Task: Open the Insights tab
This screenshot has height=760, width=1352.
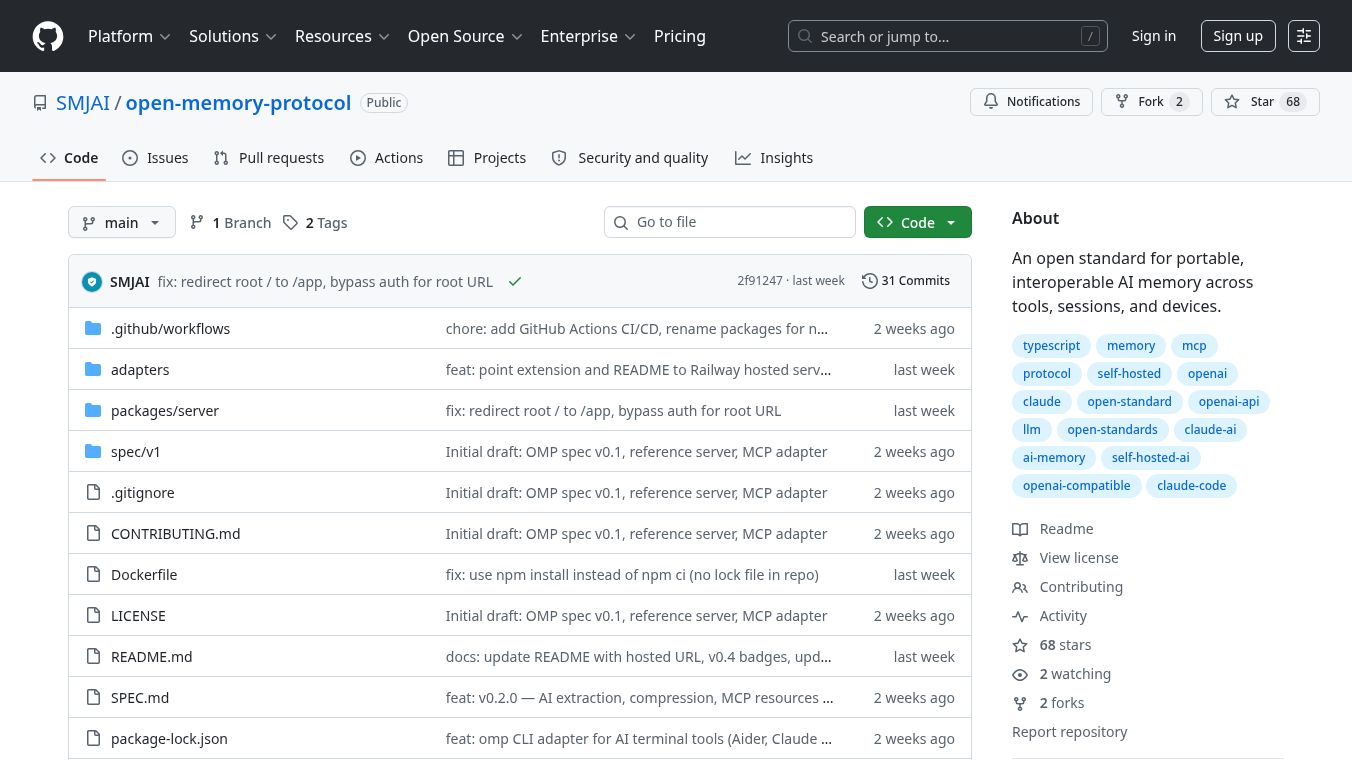Action: click(x=774, y=158)
